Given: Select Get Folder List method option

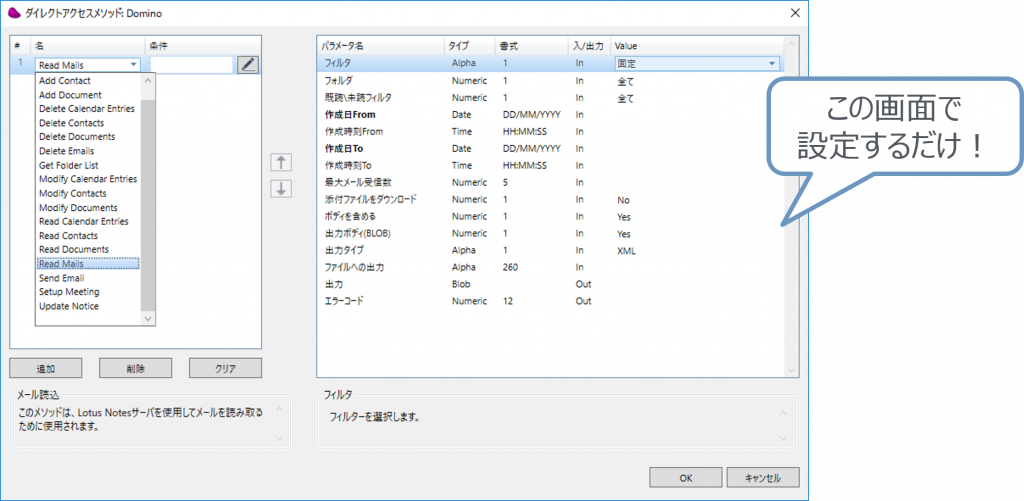Looking at the screenshot, I should pos(68,165).
